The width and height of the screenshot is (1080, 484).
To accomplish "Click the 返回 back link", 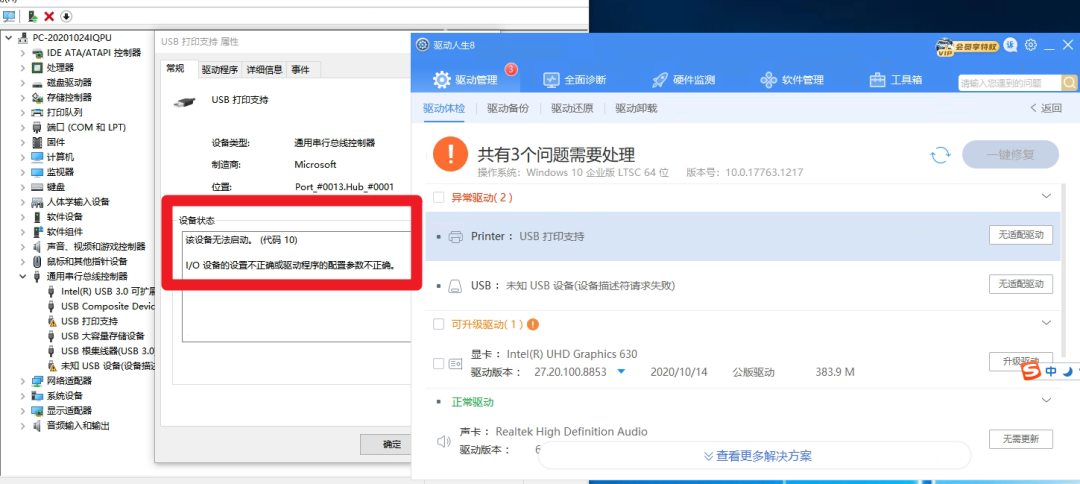I will click(1046, 108).
